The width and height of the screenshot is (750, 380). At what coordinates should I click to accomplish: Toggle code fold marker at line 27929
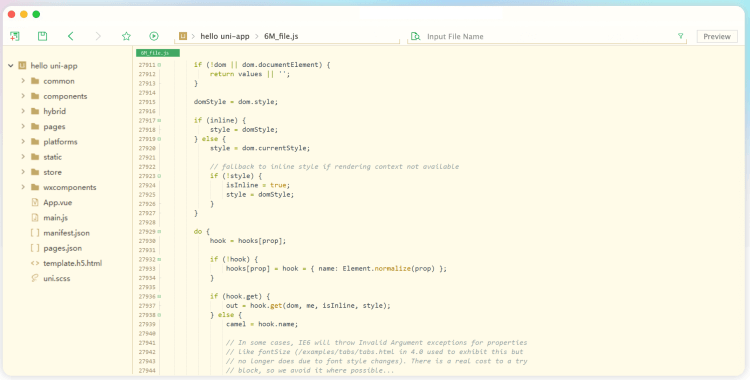(x=159, y=232)
